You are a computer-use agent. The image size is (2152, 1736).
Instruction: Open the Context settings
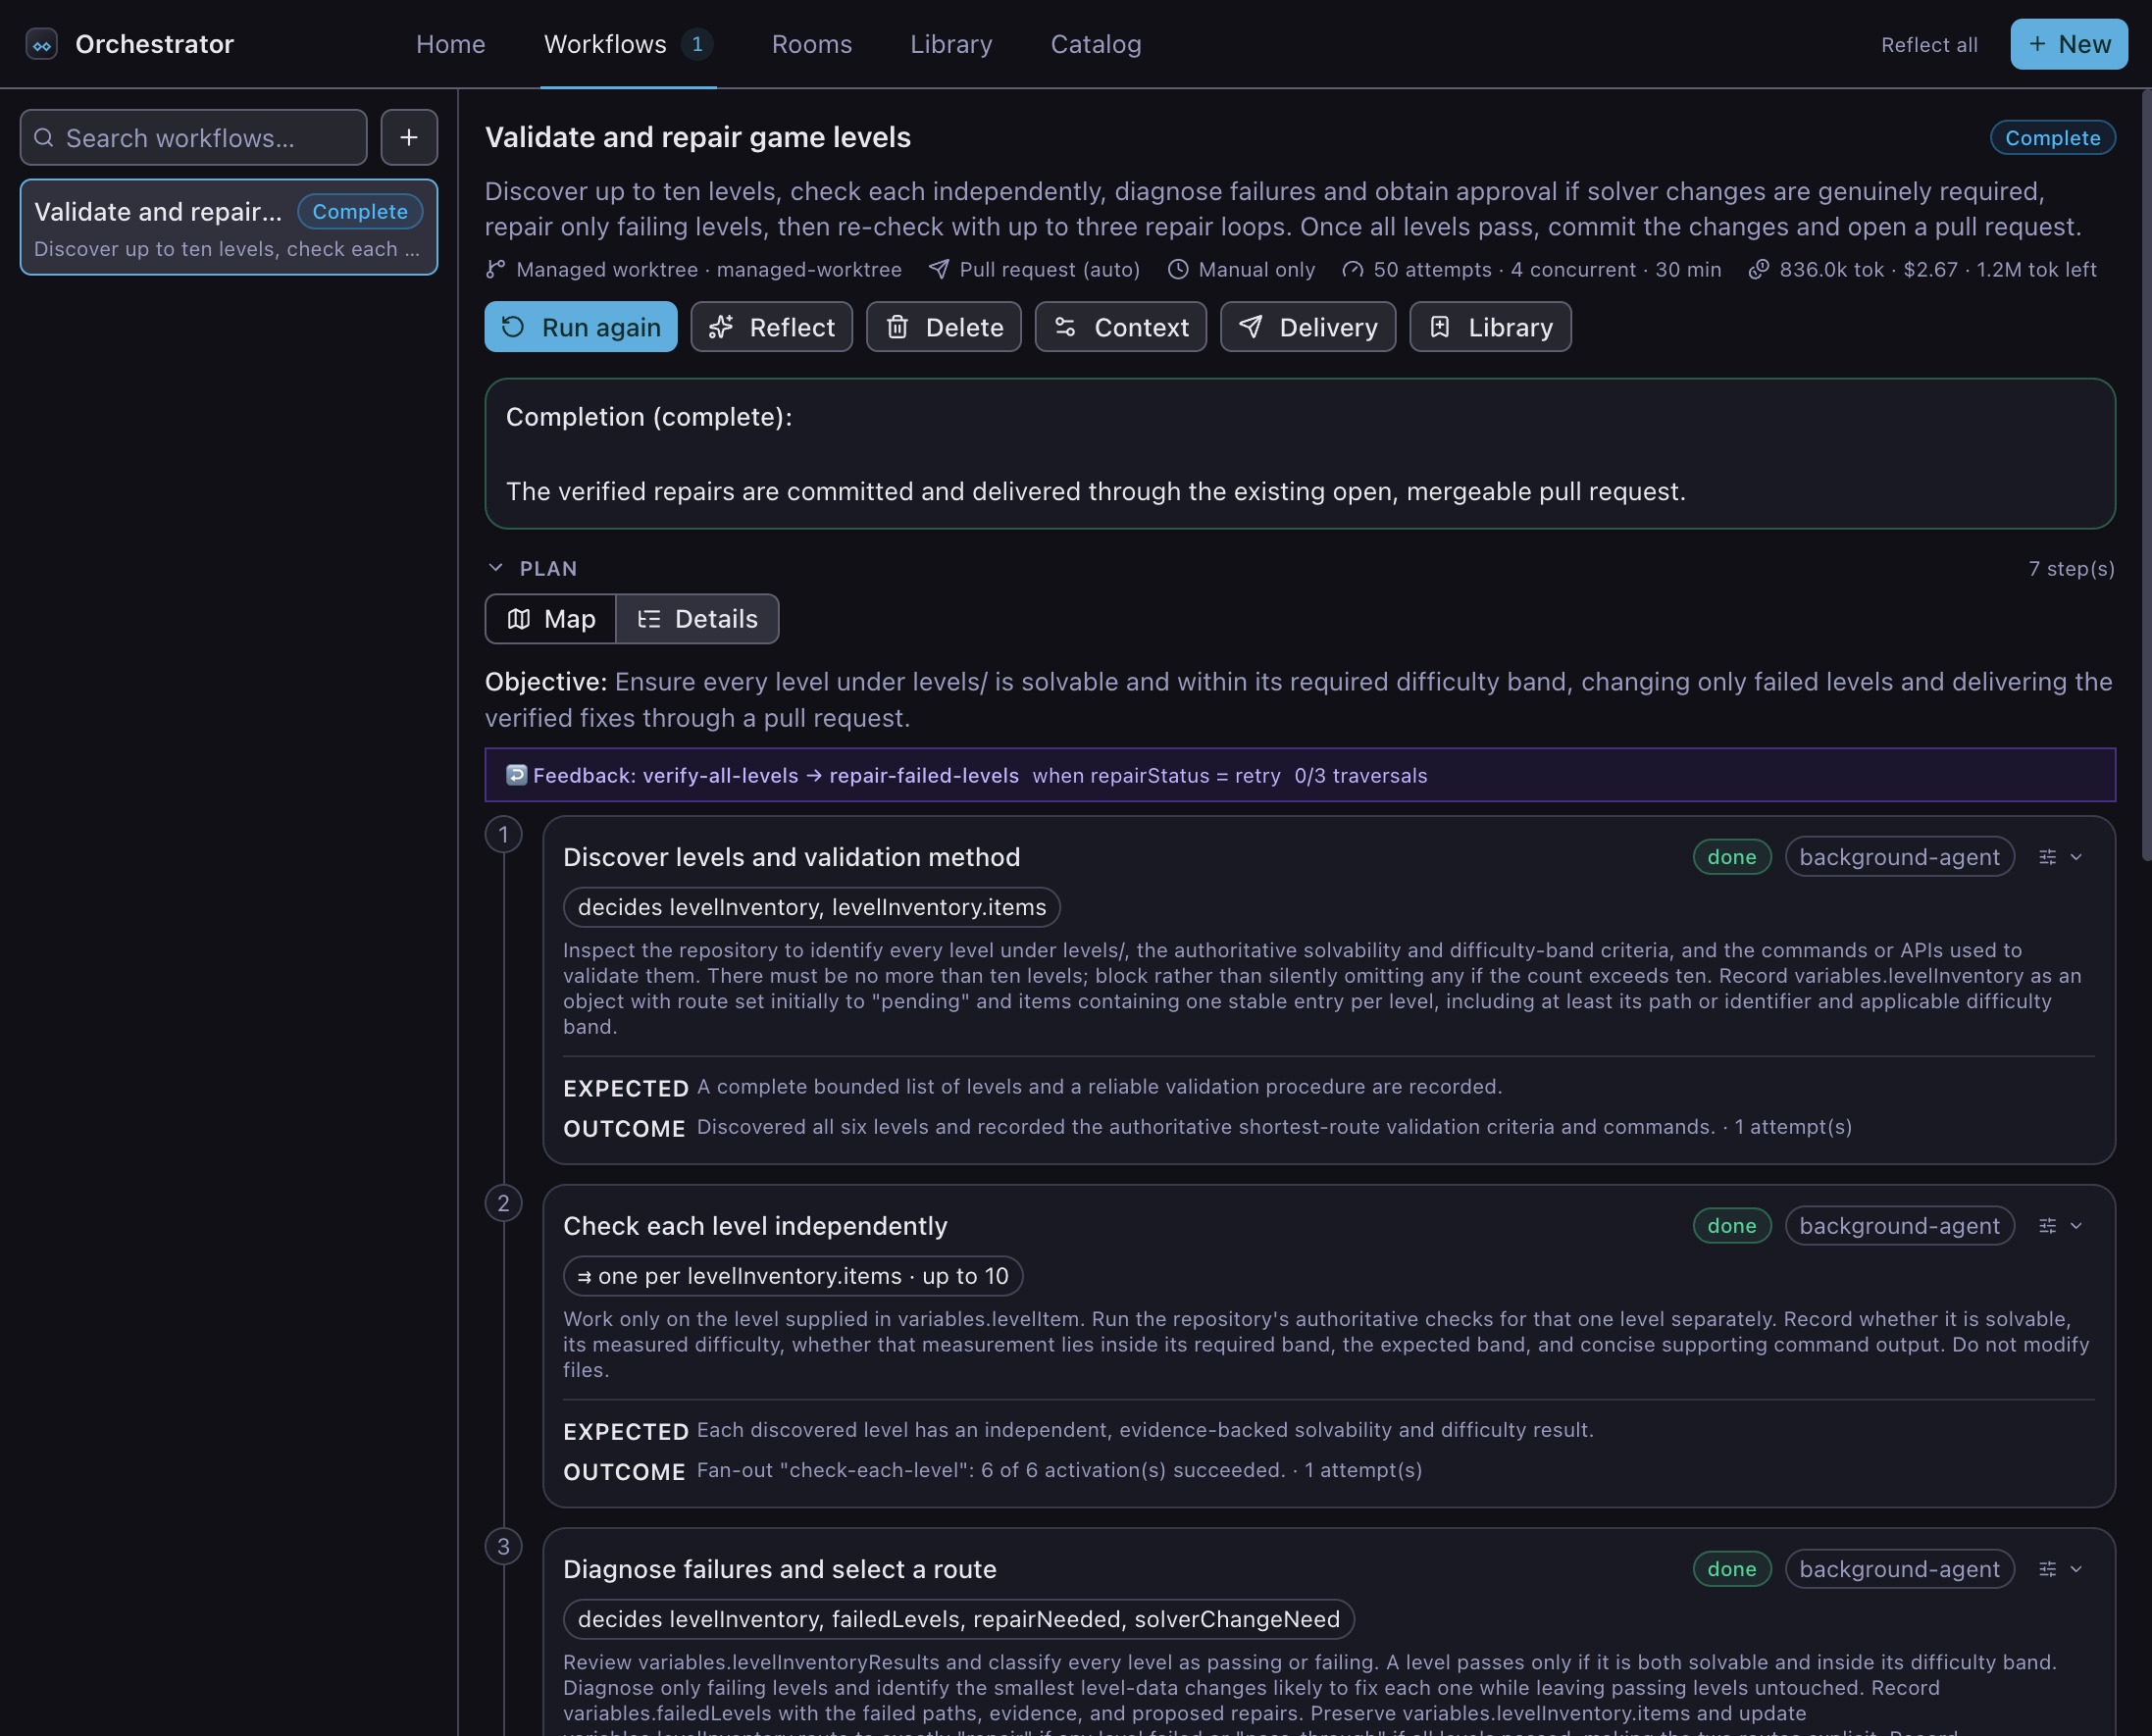click(x=1120, y=327)
